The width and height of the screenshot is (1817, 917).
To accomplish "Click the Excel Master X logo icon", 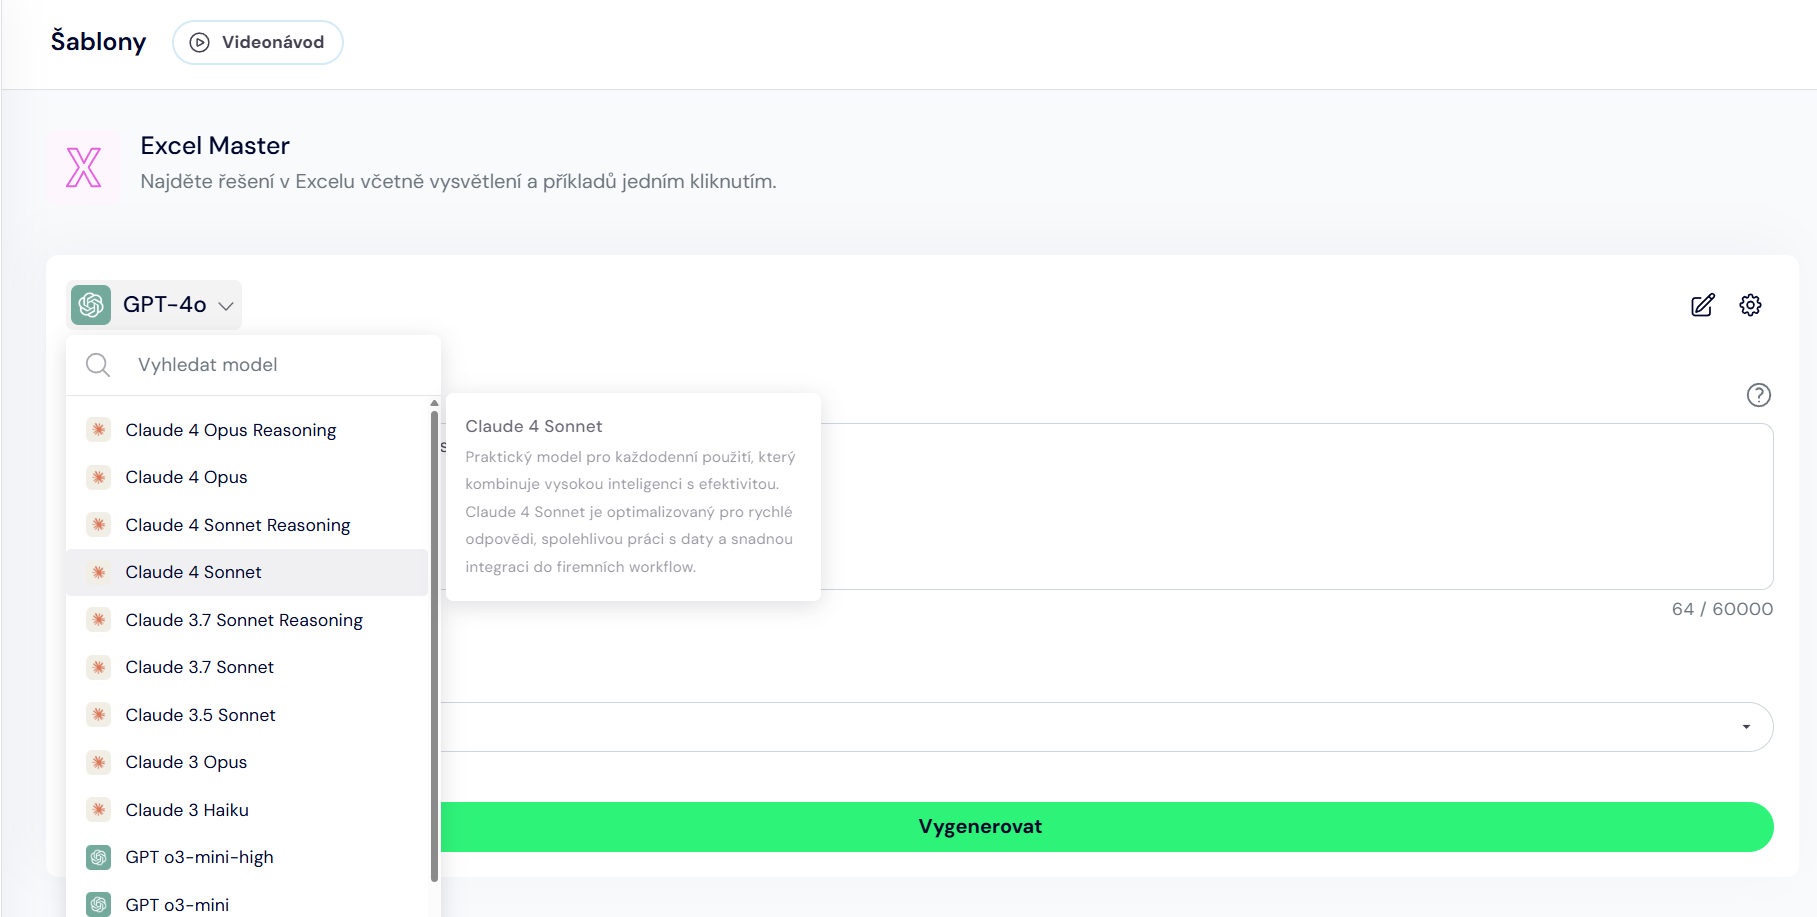I will (84, 167).
